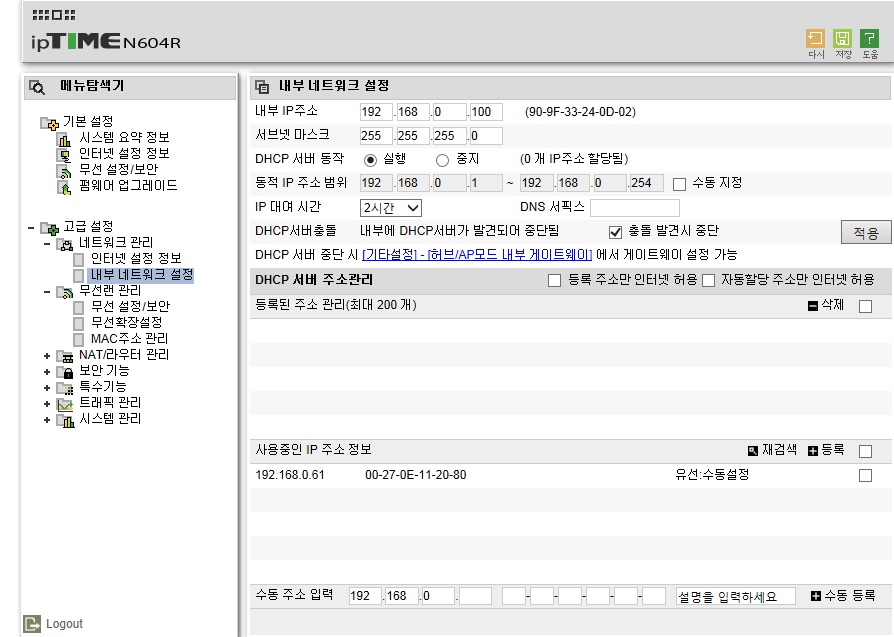Open 무선확장설정 menu item
The height and width of the screenshot is (637, 894).
click(x=127, y=322)
